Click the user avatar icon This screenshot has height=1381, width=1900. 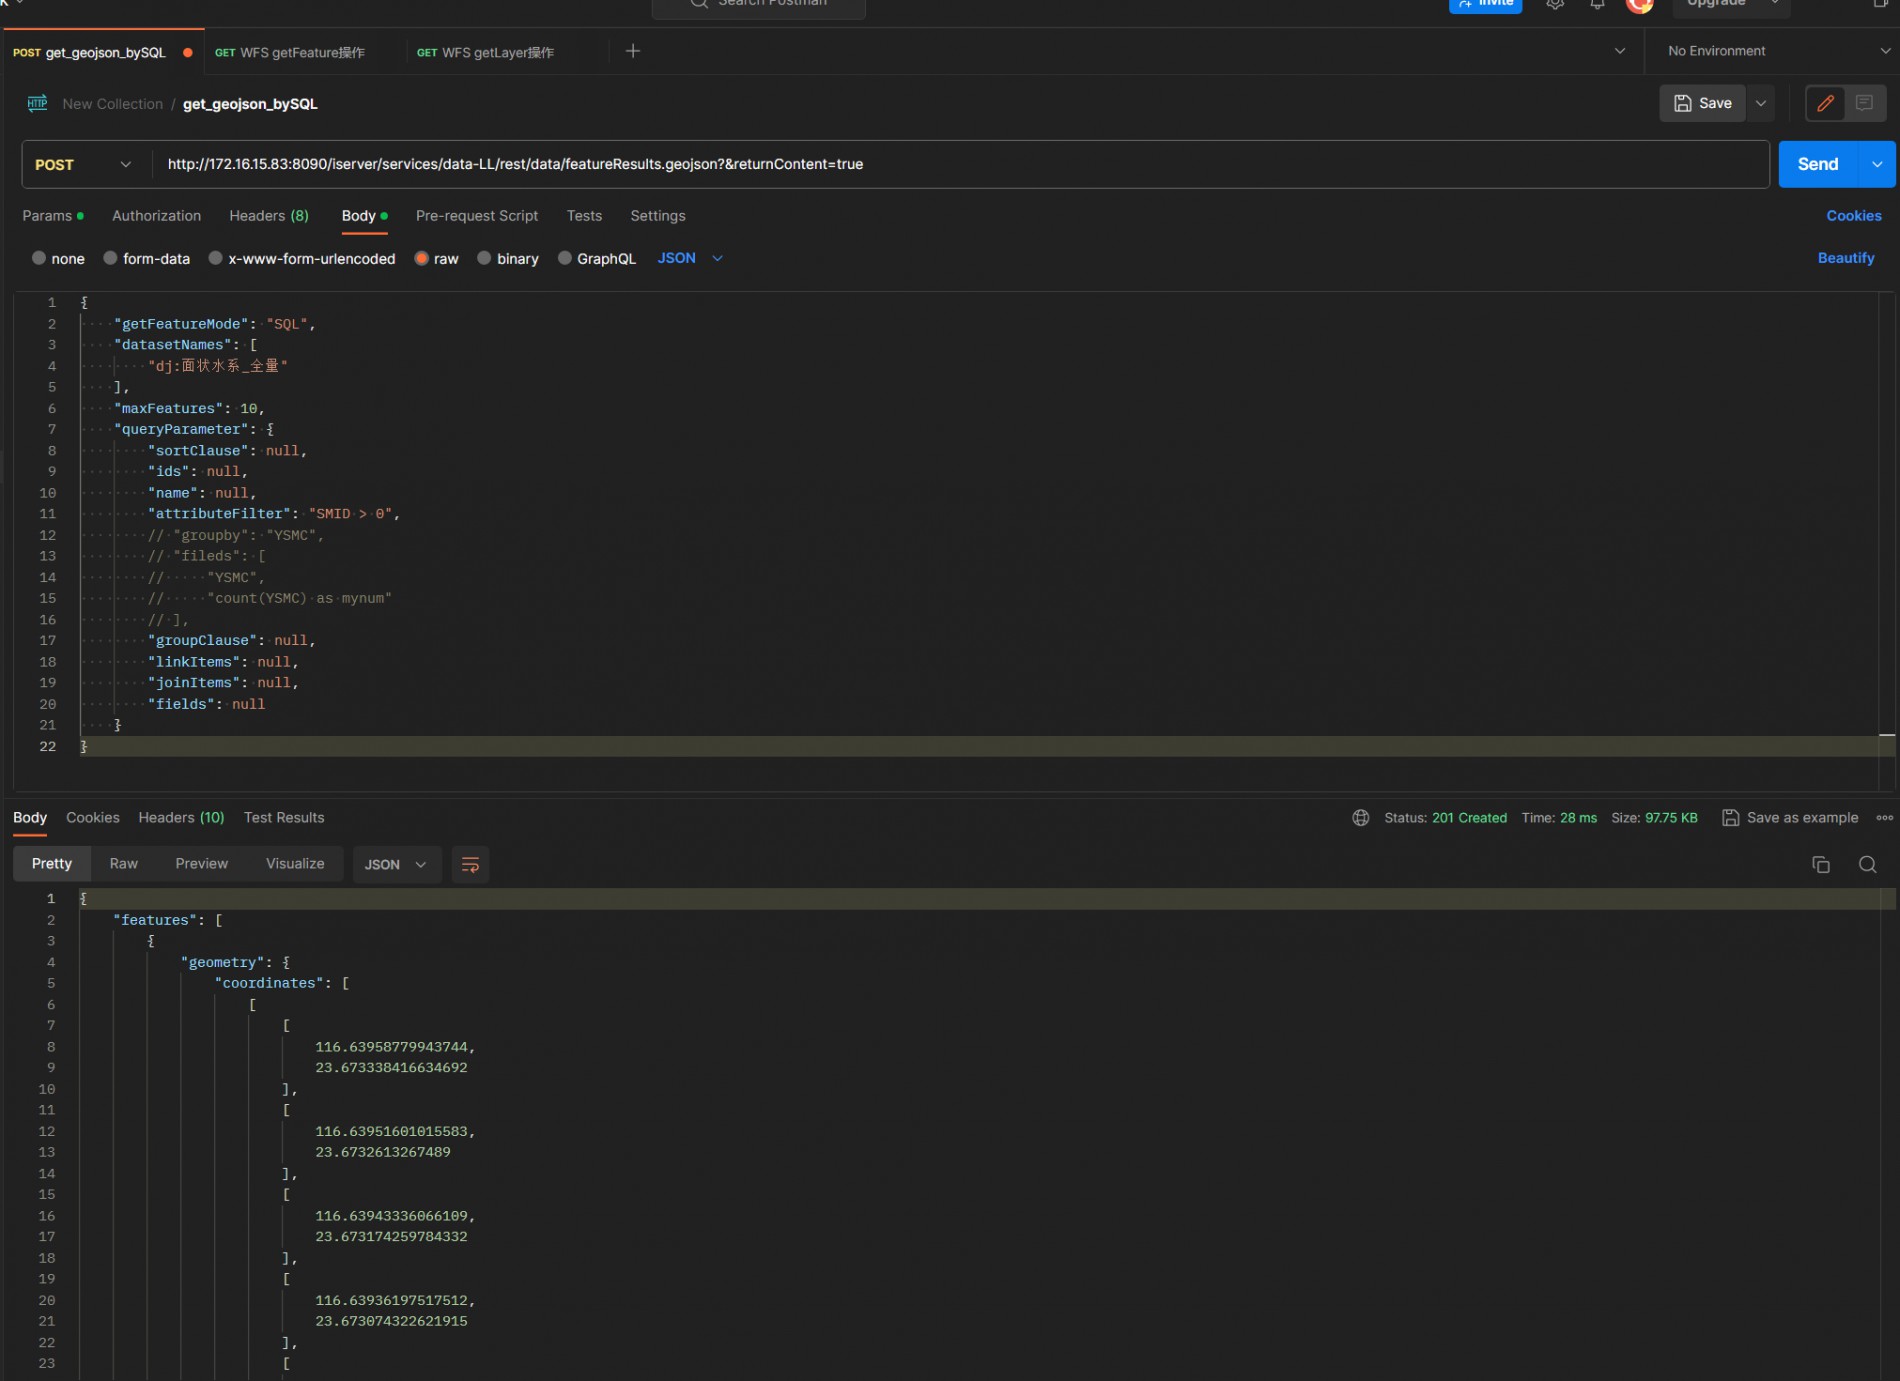tap(1639, 5)
